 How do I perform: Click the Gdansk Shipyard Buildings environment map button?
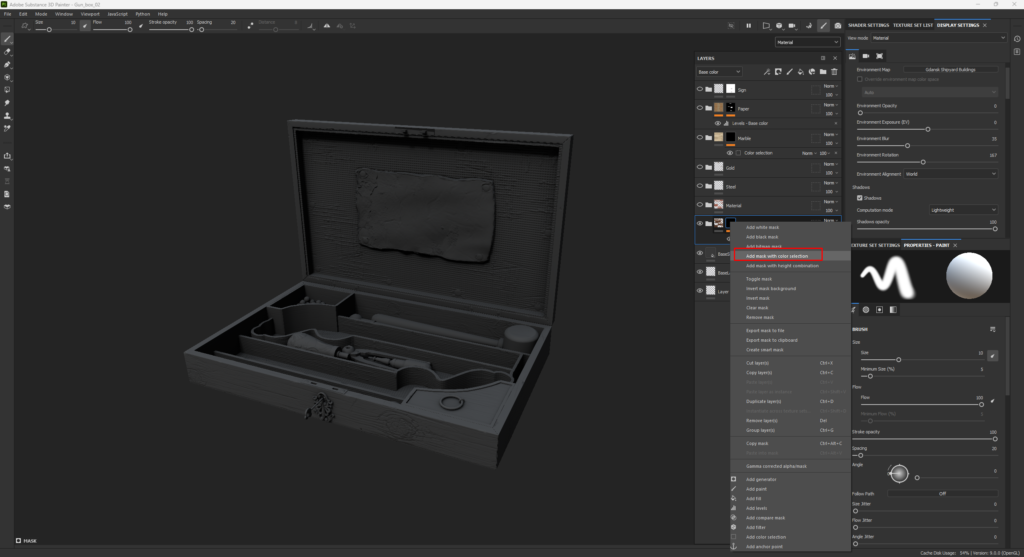949,70
